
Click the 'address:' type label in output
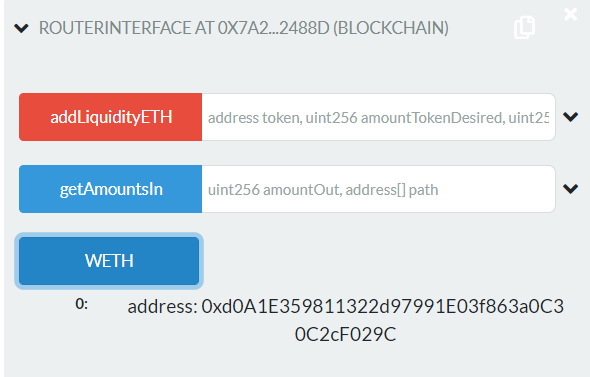(x=163, y=307)
